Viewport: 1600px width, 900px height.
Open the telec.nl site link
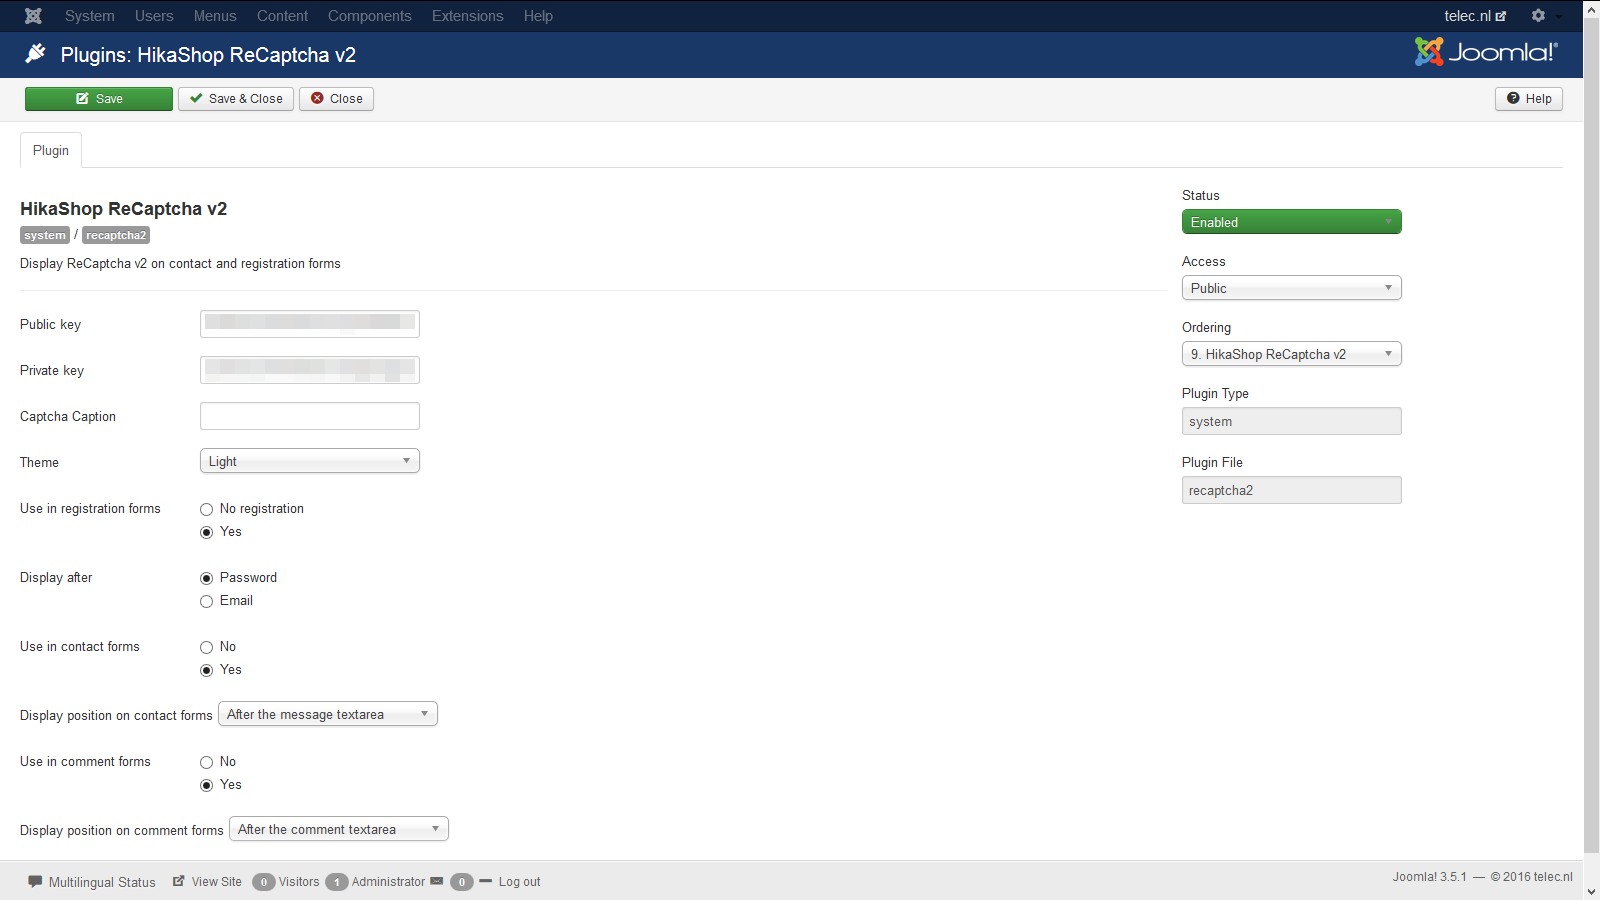click(1475, 16)
